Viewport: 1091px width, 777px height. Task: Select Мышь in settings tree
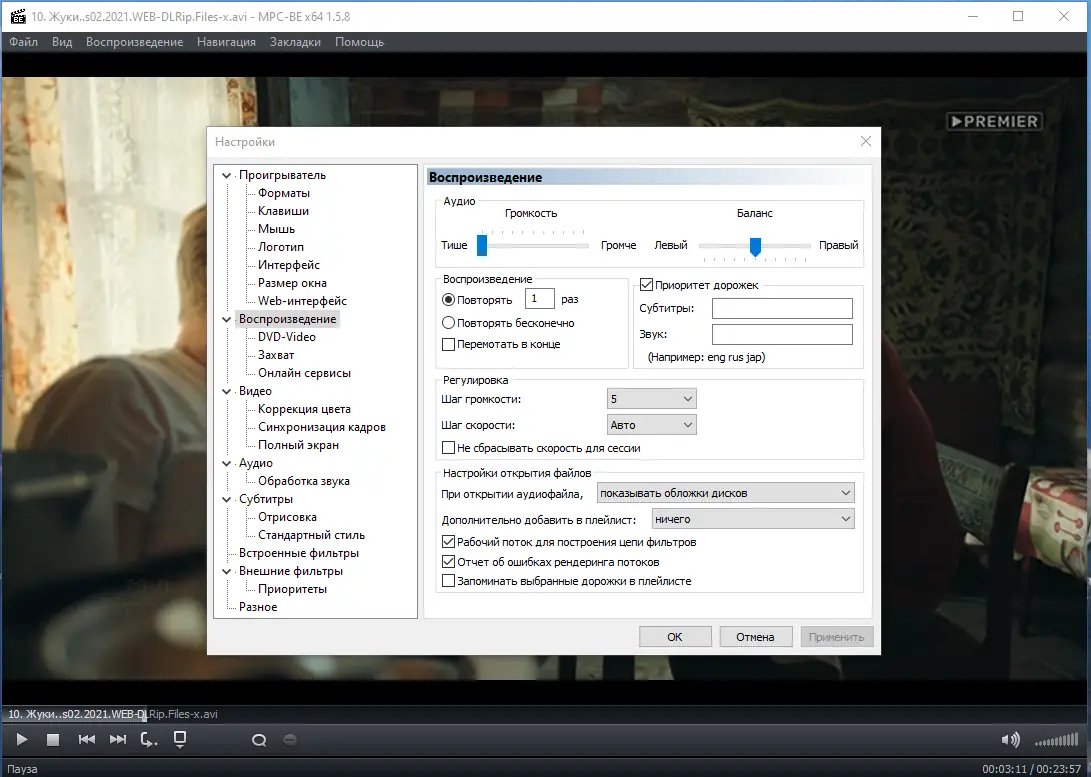pyautogui.click(x=276, y=230)
